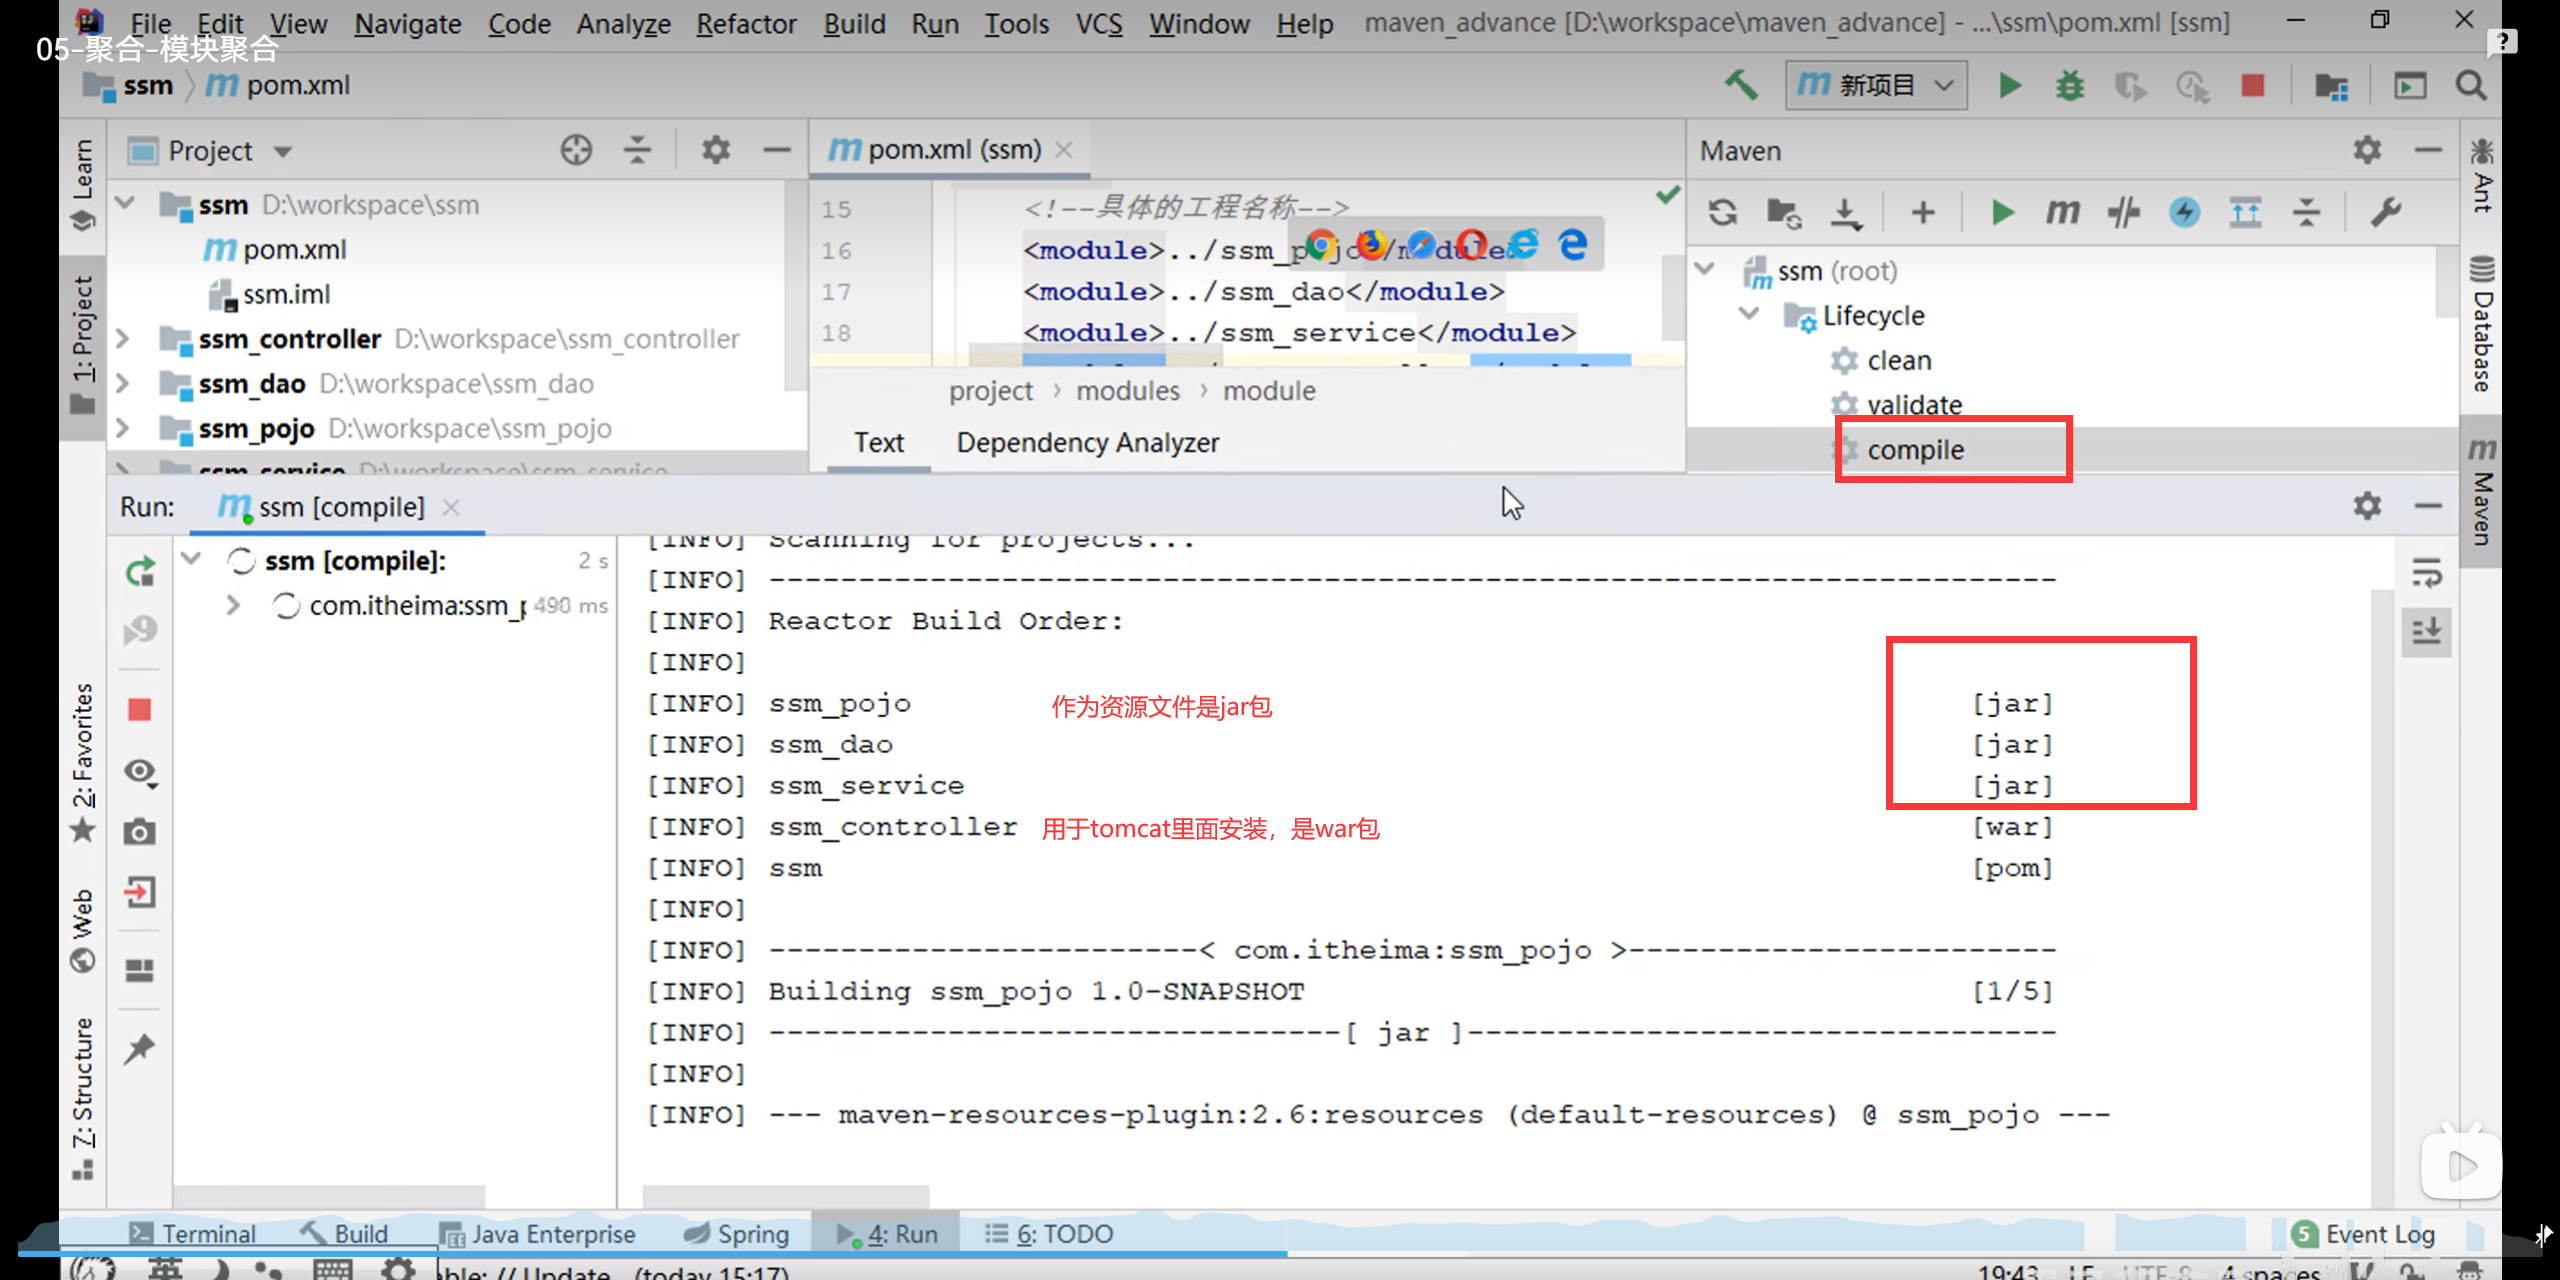Toggle Maven Offline Mode icon

[2123, 212]
